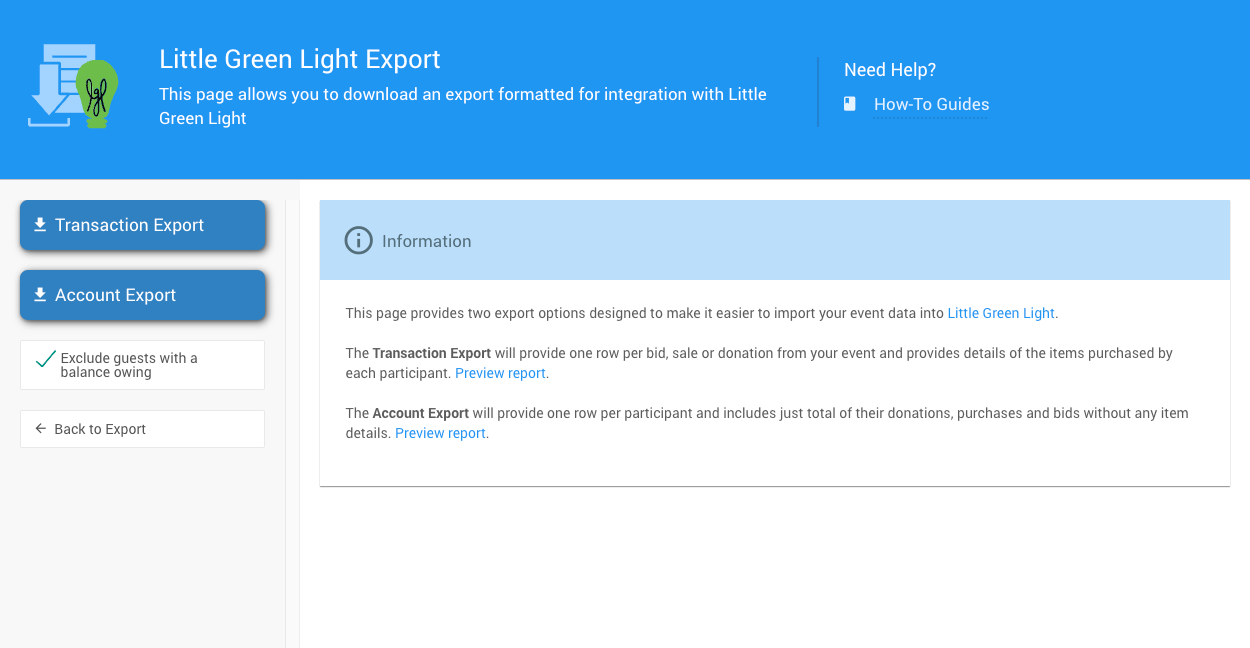Go Back to Export page
Viewport: 1250px width, 648px height.
[x=142, y=429]
